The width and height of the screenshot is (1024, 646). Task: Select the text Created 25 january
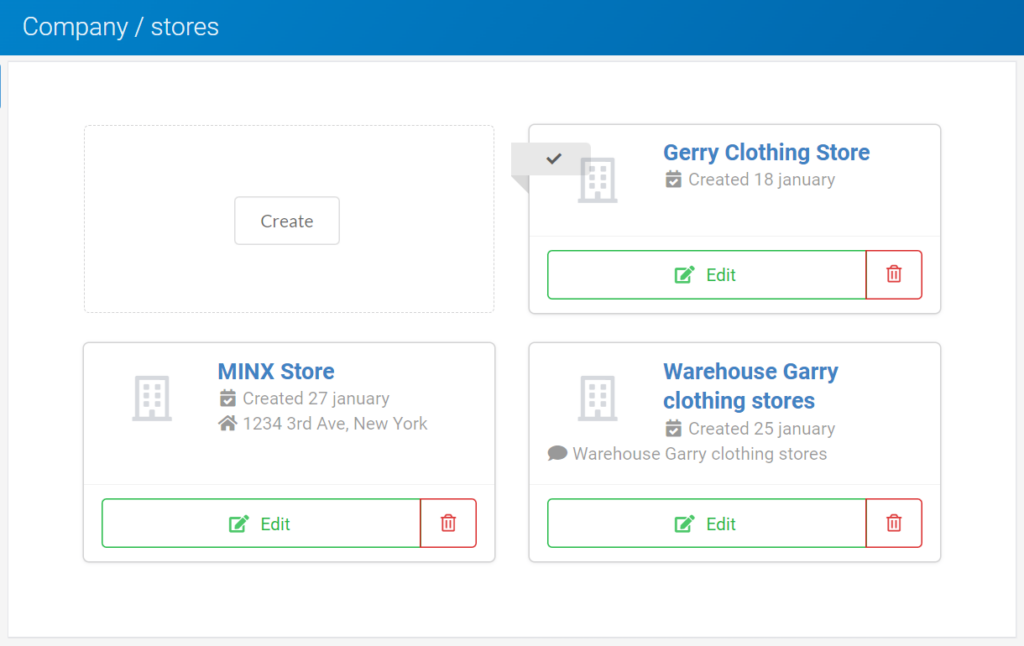coord(761,428)
